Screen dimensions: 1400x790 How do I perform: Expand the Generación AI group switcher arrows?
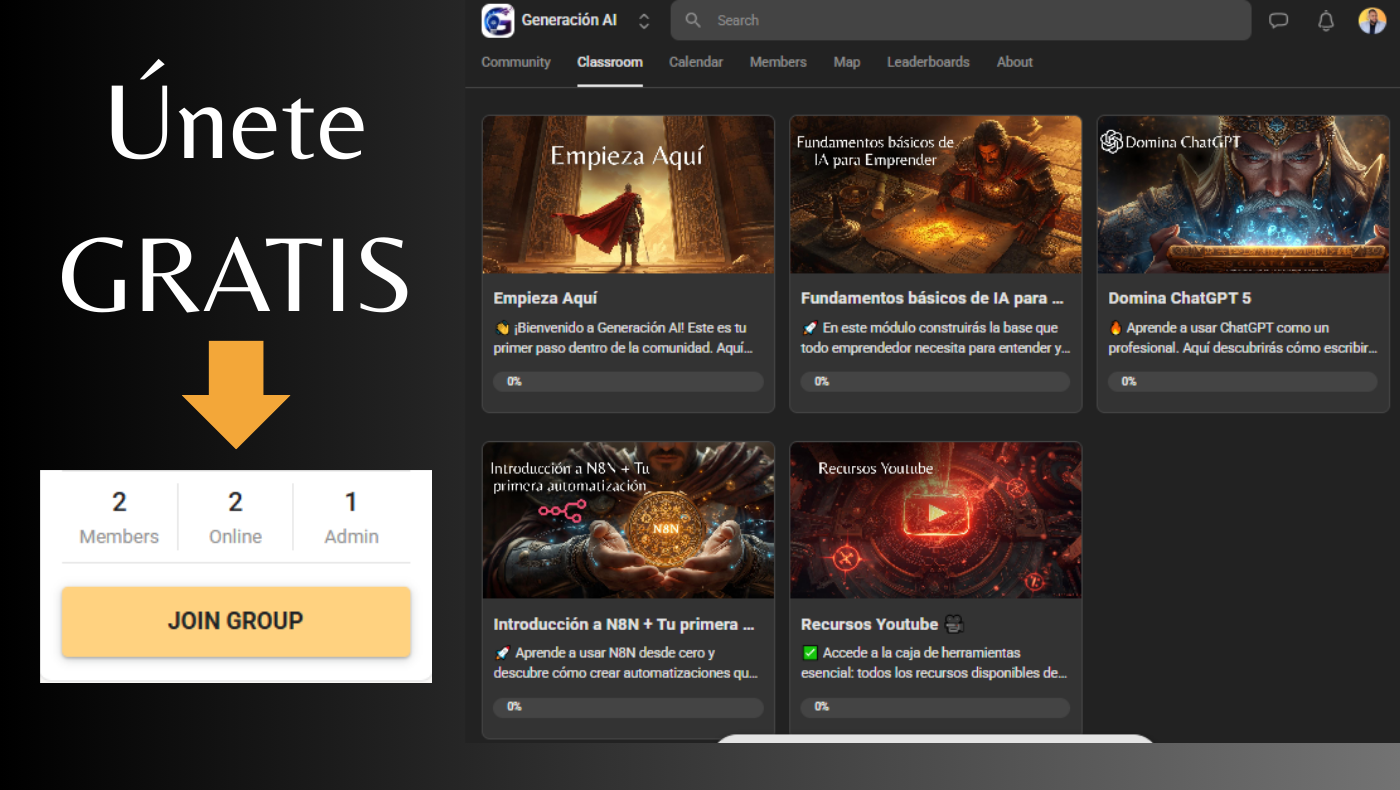click(x=644, y=20)
